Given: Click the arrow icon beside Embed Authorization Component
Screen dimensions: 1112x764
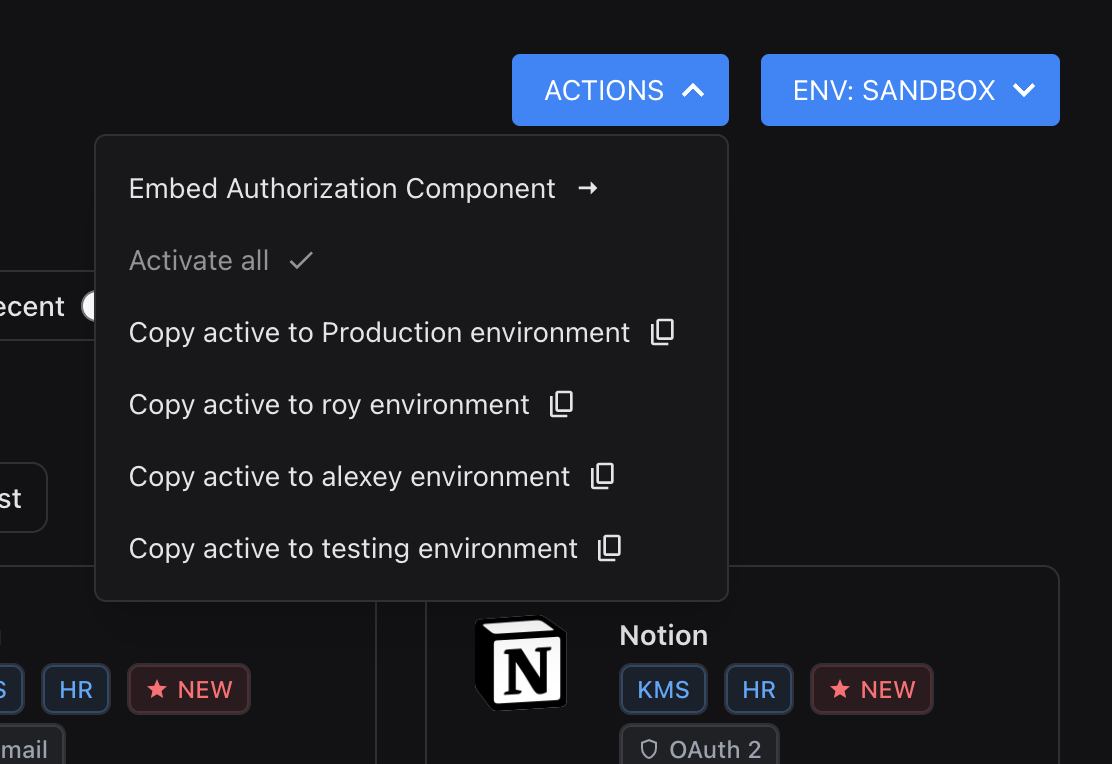Looking at the screenshot, I should [588, 188].
